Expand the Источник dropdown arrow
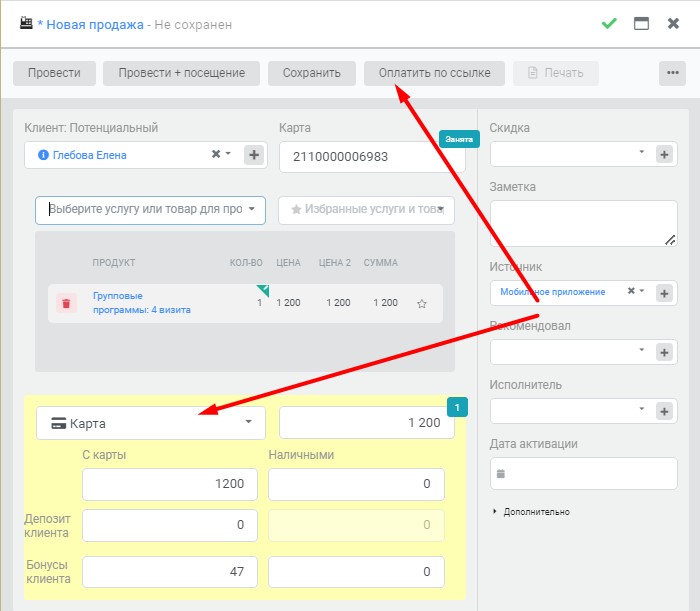 (642, 291)
